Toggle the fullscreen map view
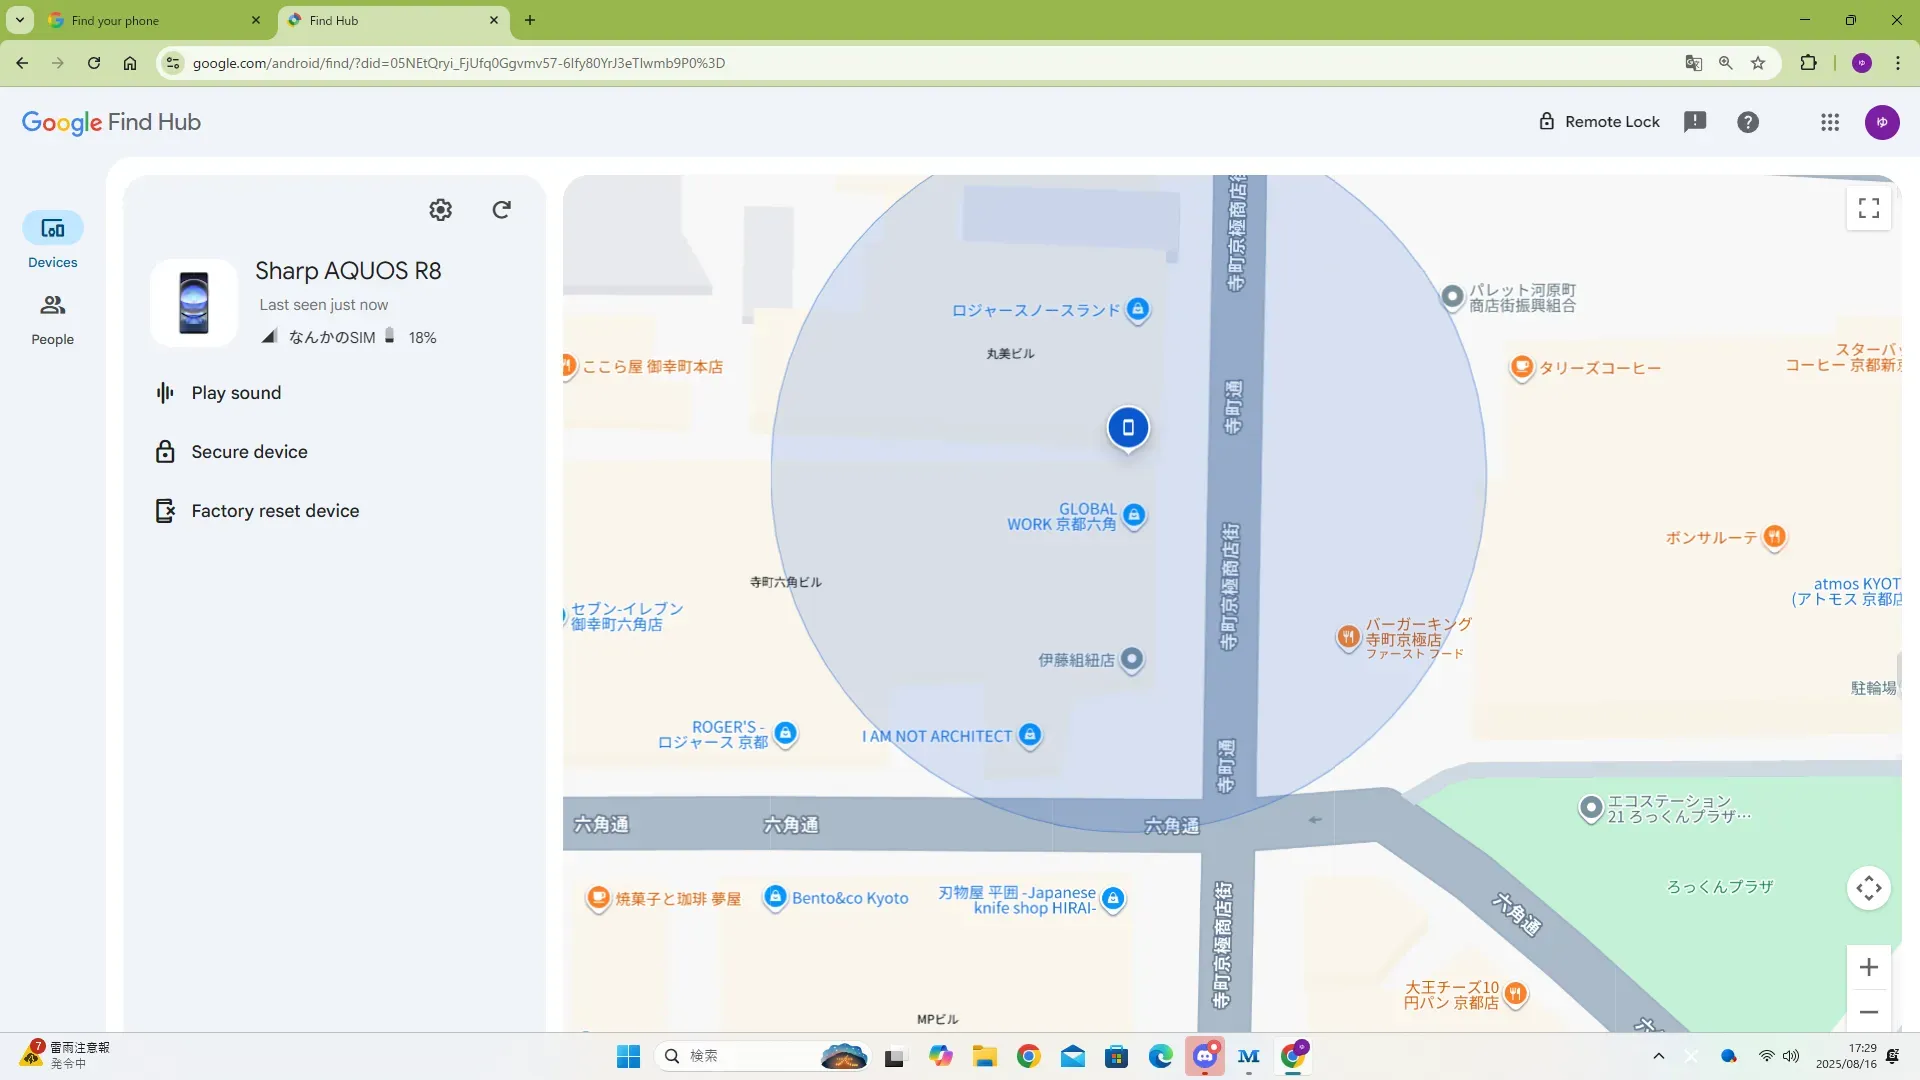1920x1080 pixels. tap(1868, 208)
